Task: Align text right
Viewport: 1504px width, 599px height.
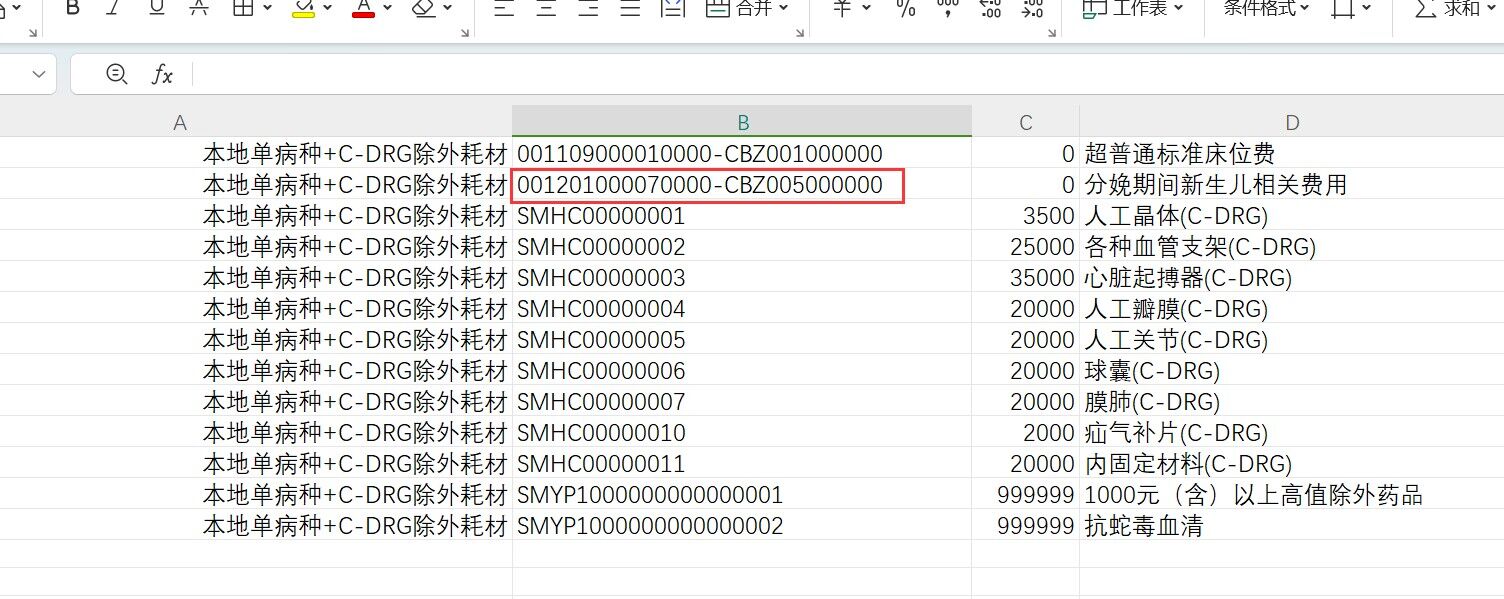Action: click(x=588, y=8)
